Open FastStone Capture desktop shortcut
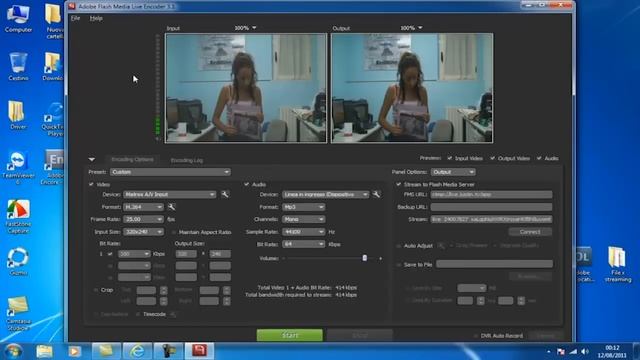Screen dimensions: 640x360 click(18, 216)
